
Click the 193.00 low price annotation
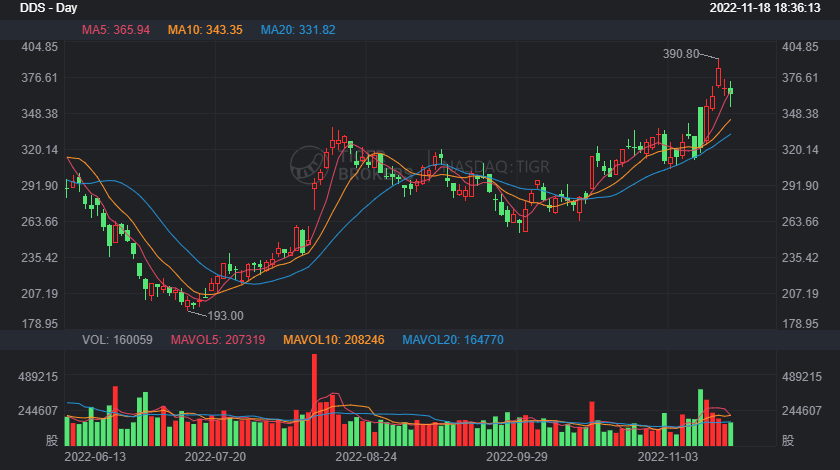click(226, 316)
